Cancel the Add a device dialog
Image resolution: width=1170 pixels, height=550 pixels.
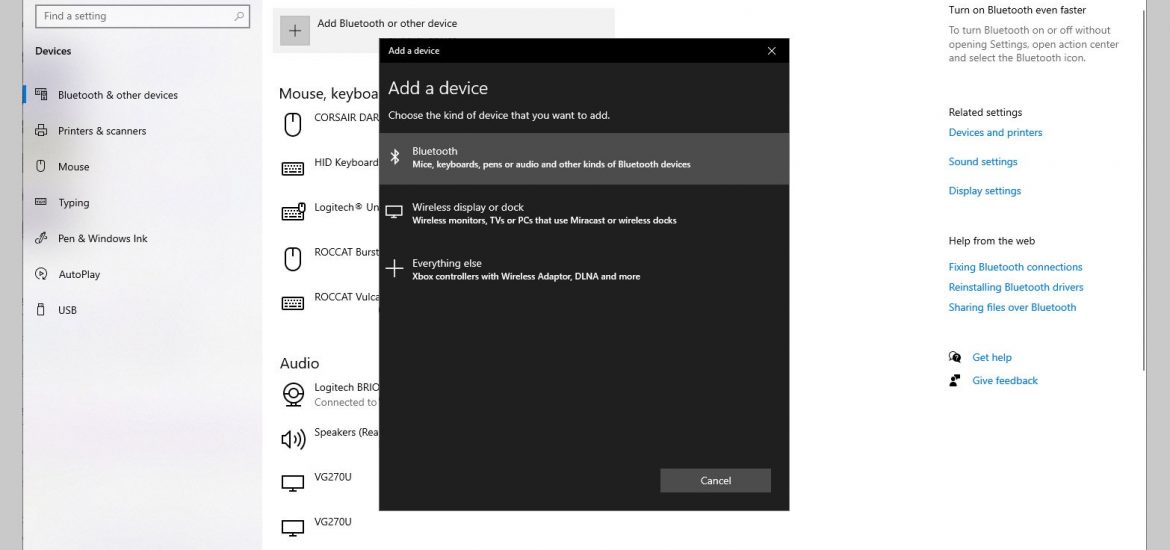[x=716, y=481]
